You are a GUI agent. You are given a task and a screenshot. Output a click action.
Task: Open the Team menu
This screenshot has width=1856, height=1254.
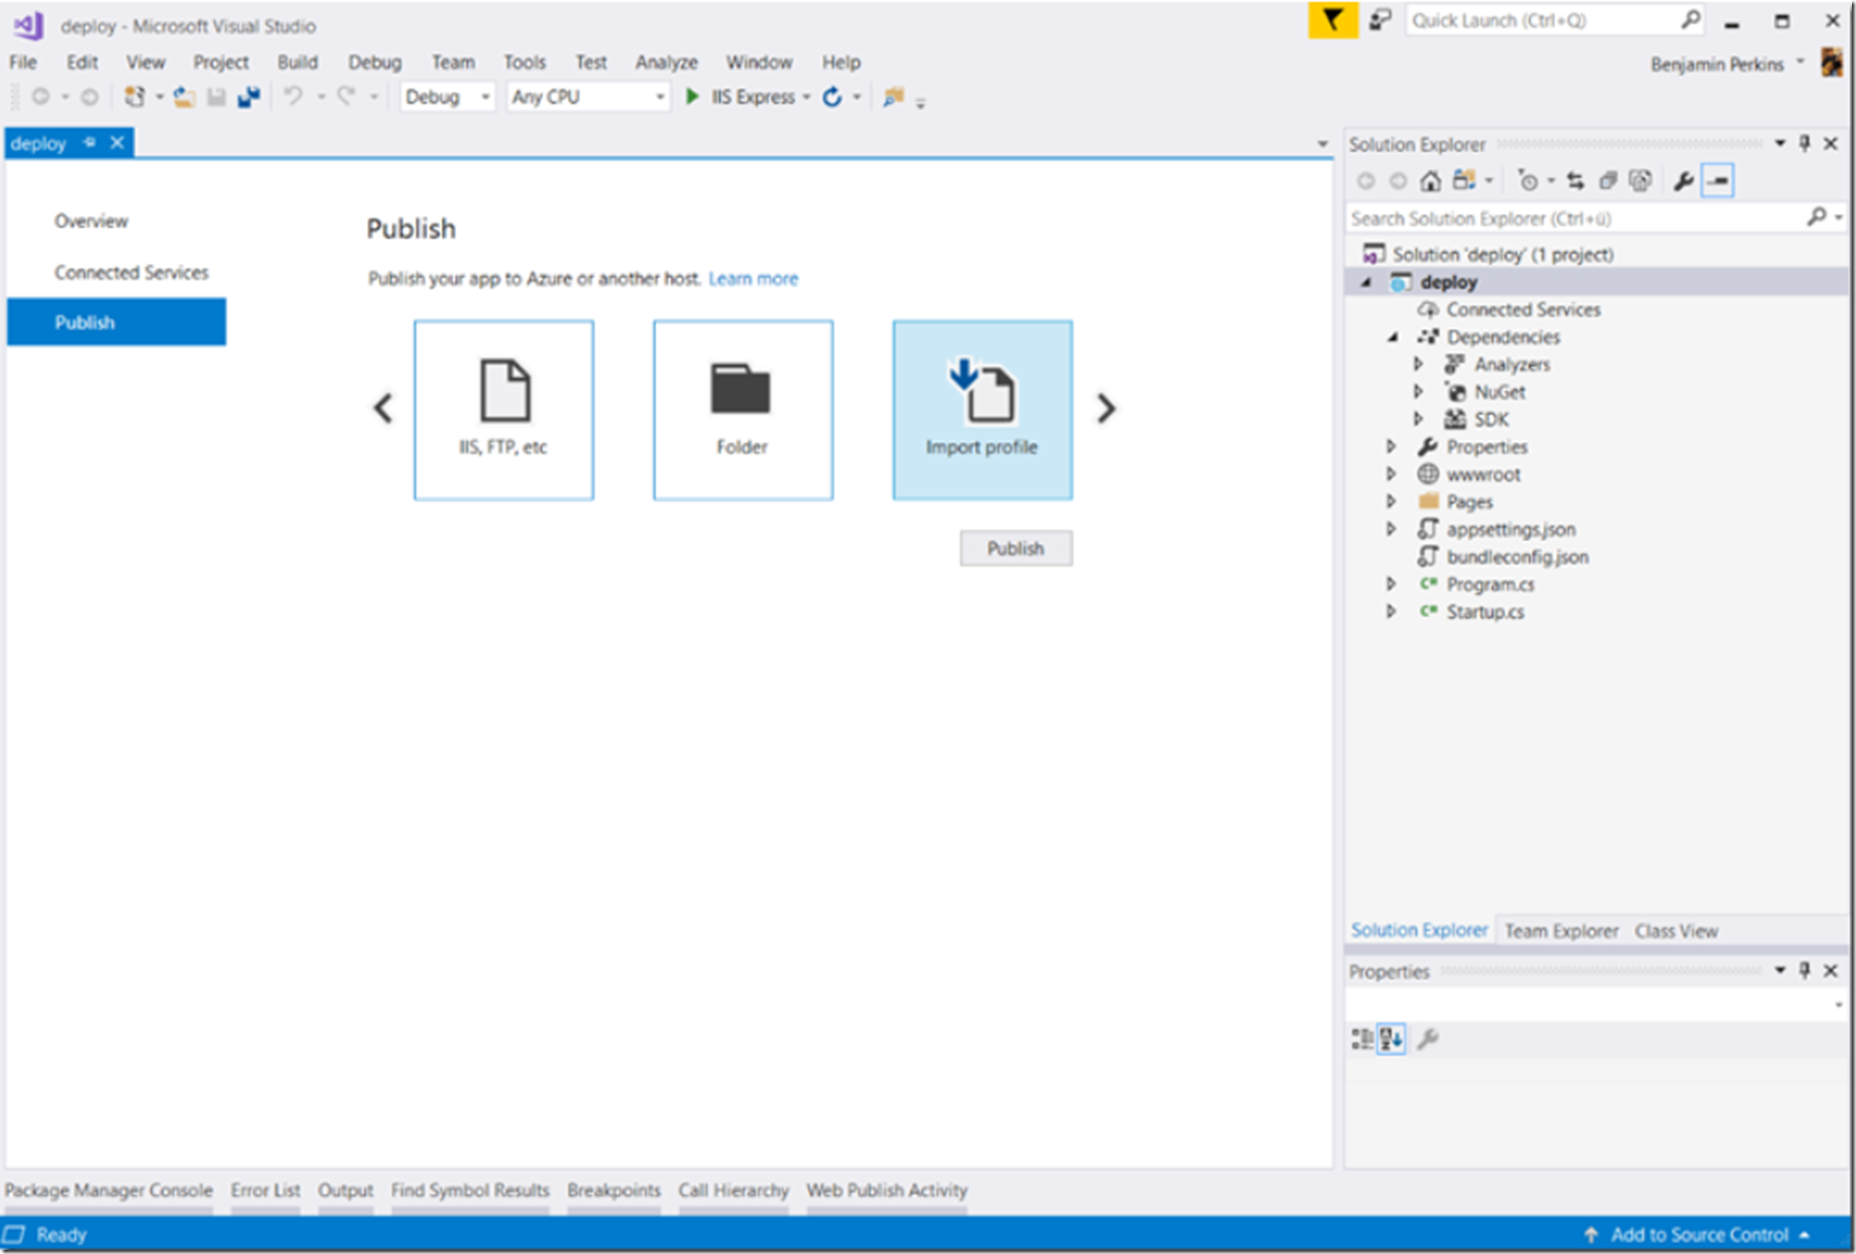(453, 62)
